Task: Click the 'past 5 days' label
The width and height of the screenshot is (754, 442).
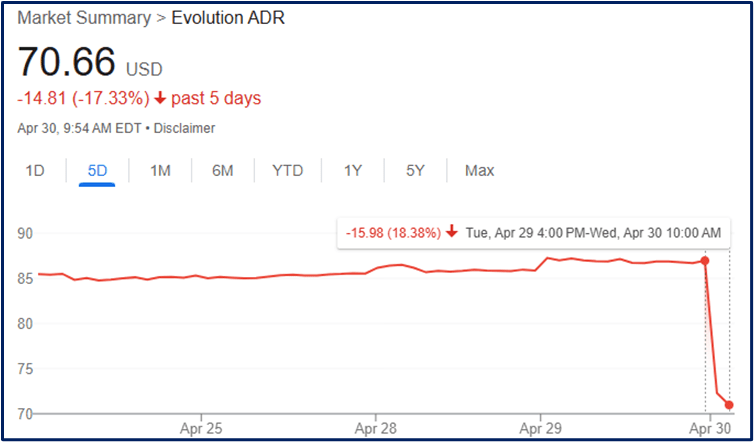Action: [216, 99]
